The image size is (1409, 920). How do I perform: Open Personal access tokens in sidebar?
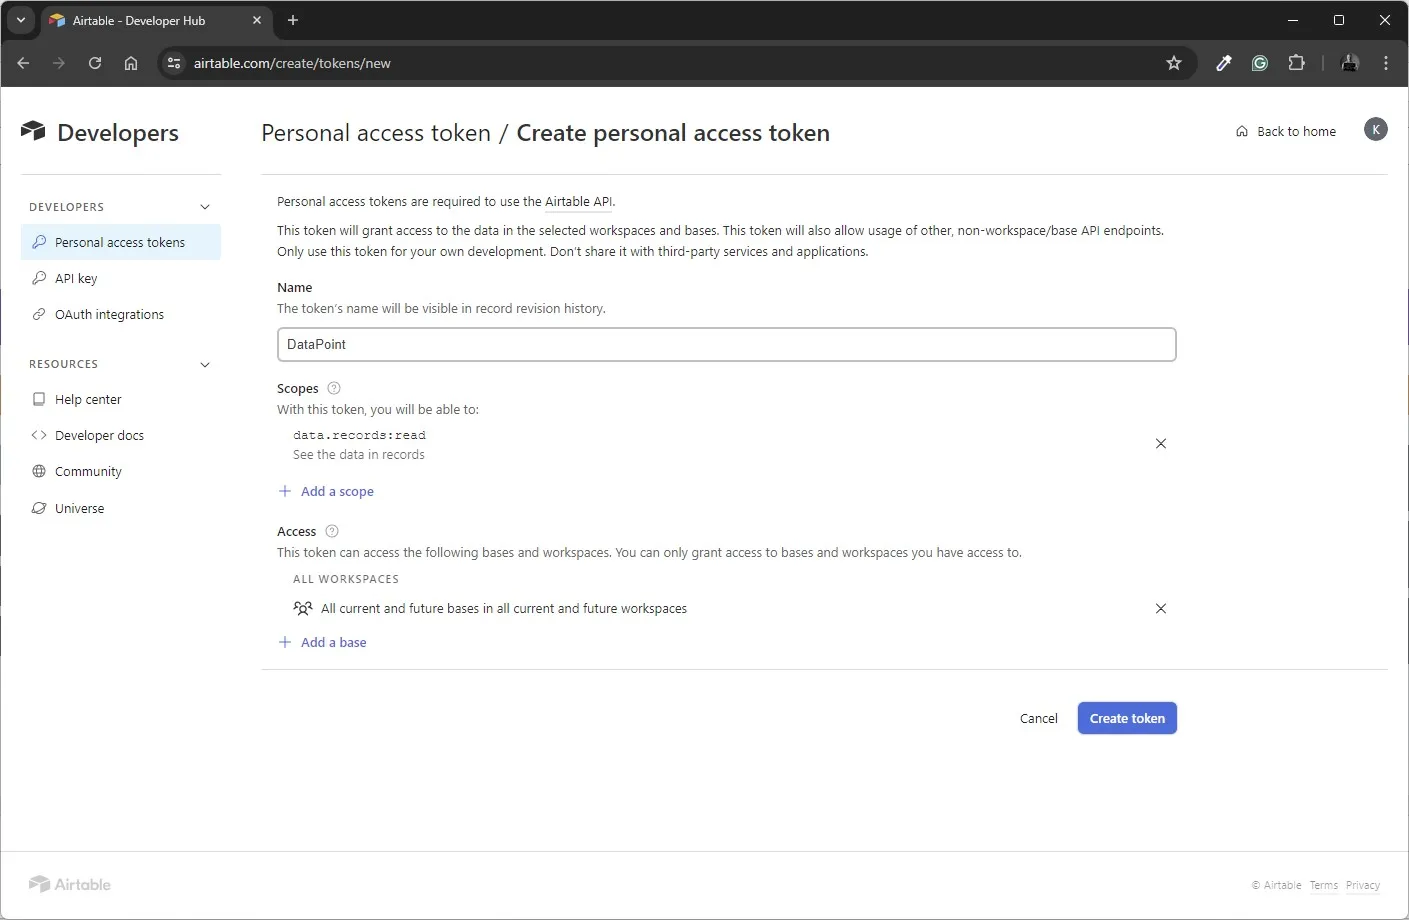120,242
